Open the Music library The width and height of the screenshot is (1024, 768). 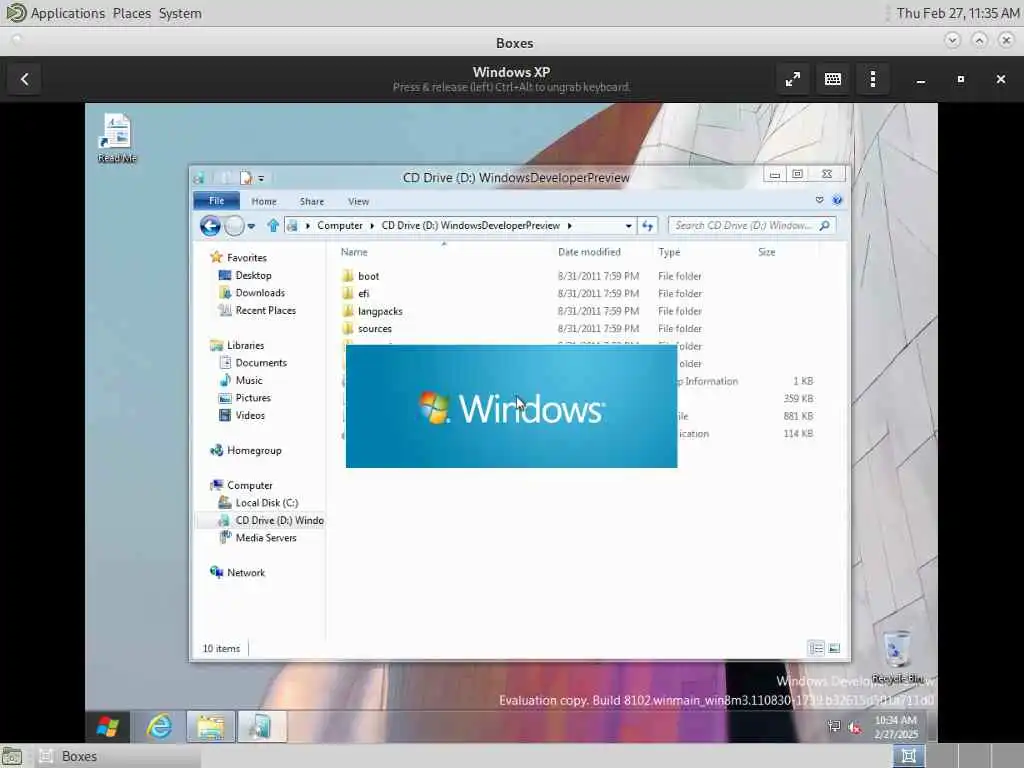click(249, 380)
